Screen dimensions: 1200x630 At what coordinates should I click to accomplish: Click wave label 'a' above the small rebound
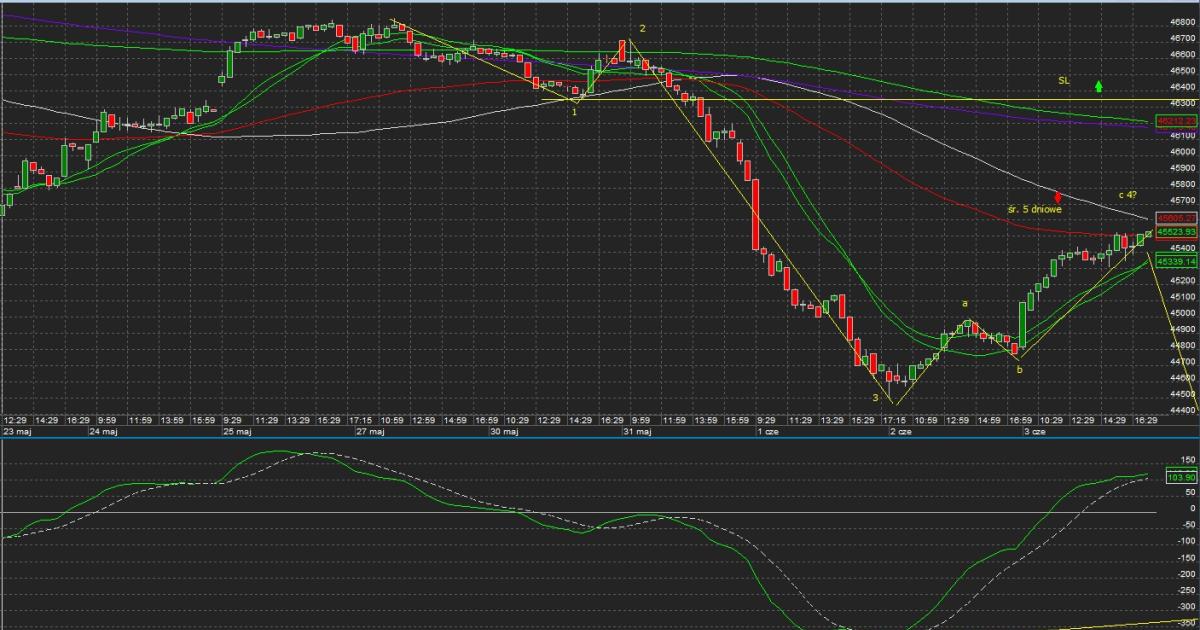[964, 302]
